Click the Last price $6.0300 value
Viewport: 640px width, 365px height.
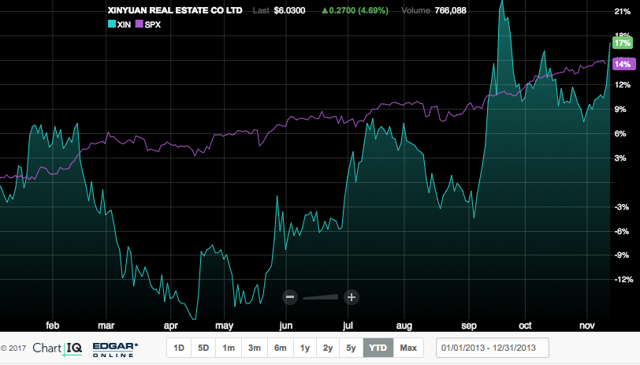289,11
